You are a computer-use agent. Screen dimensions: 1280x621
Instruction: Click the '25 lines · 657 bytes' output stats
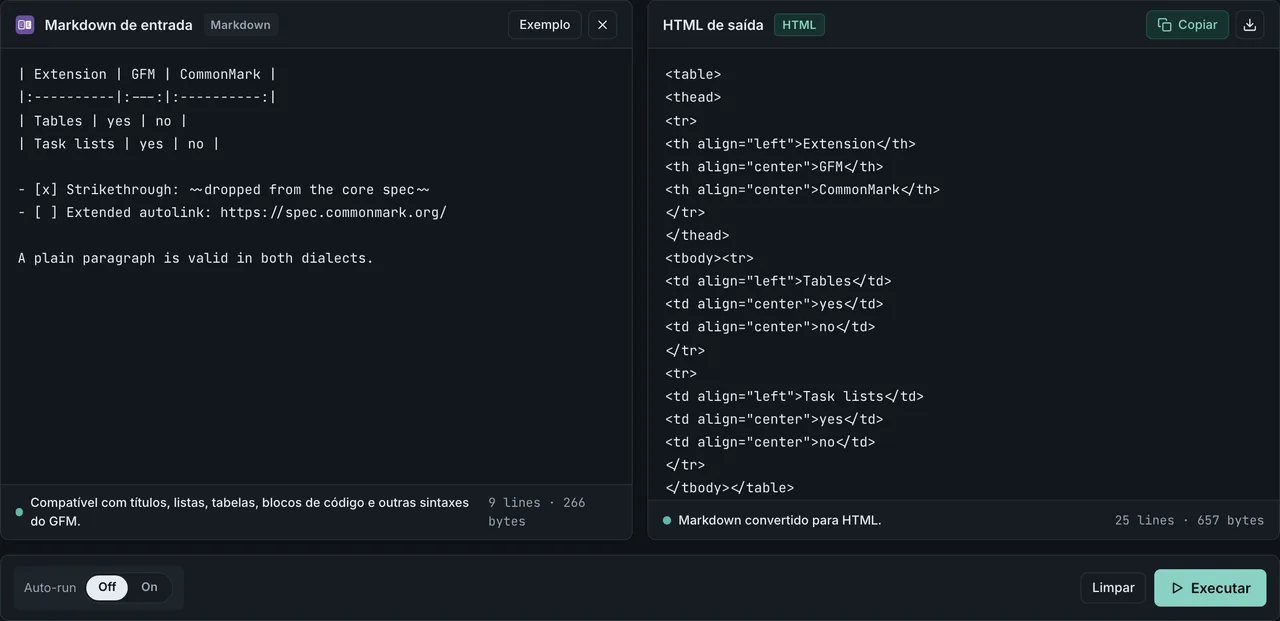pos(1189,520)
